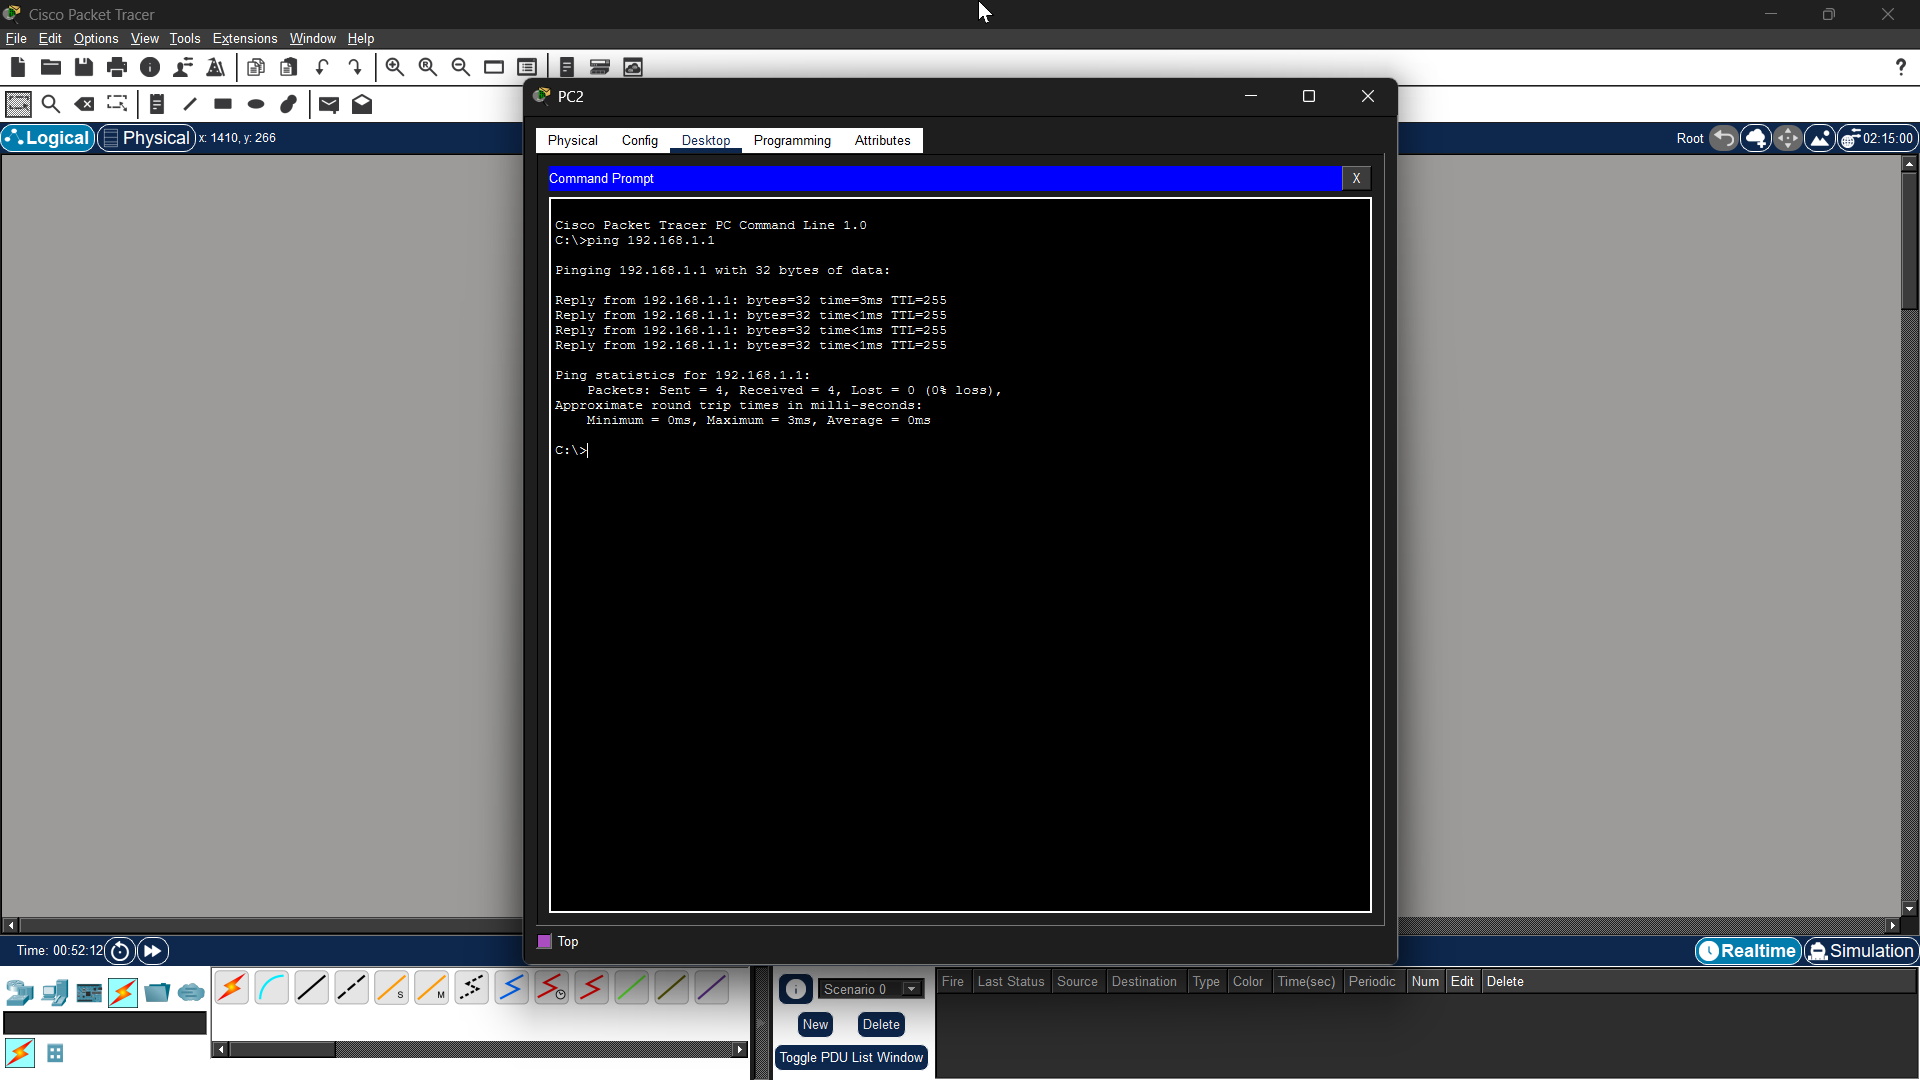Click the Print toolbar icon

(117, 67)
